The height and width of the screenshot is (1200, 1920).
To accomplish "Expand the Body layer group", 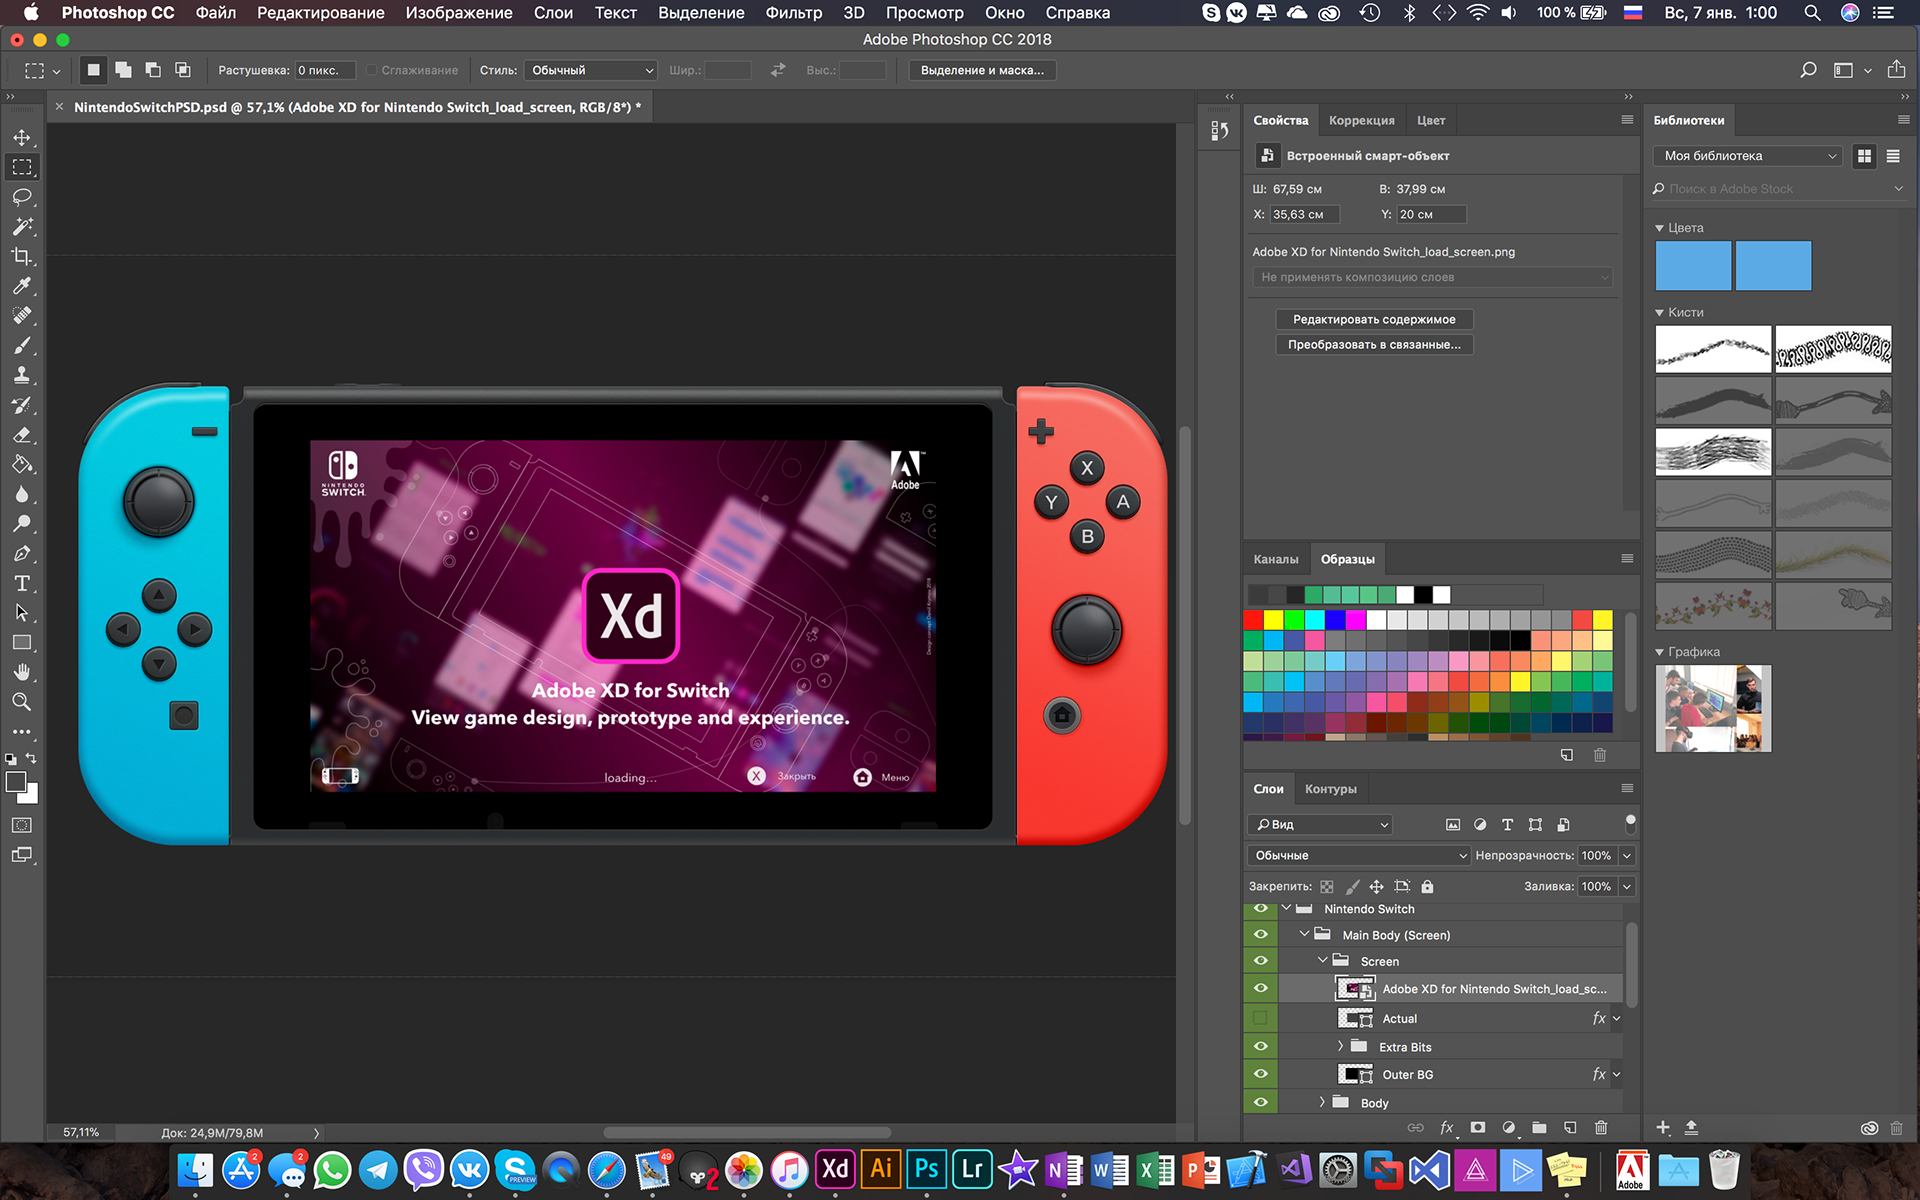I will click(x=1322, y=1103).
